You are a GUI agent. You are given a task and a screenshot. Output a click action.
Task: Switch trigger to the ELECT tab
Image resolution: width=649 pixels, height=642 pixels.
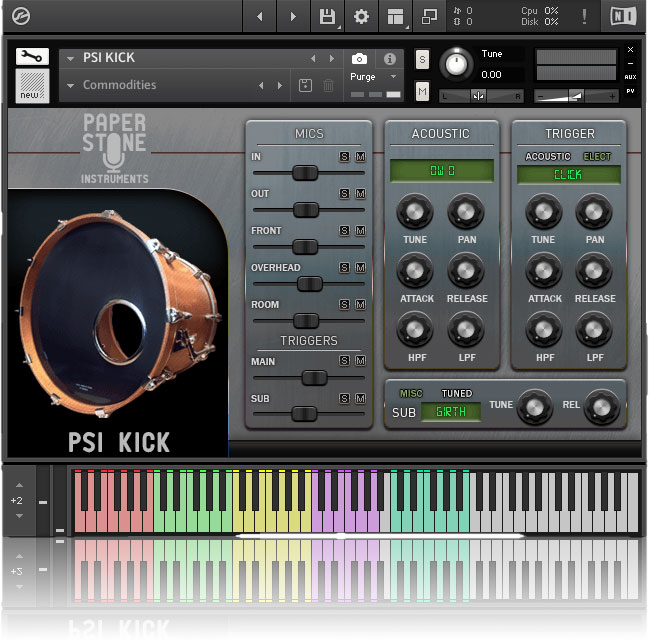(x=597, y=157)
